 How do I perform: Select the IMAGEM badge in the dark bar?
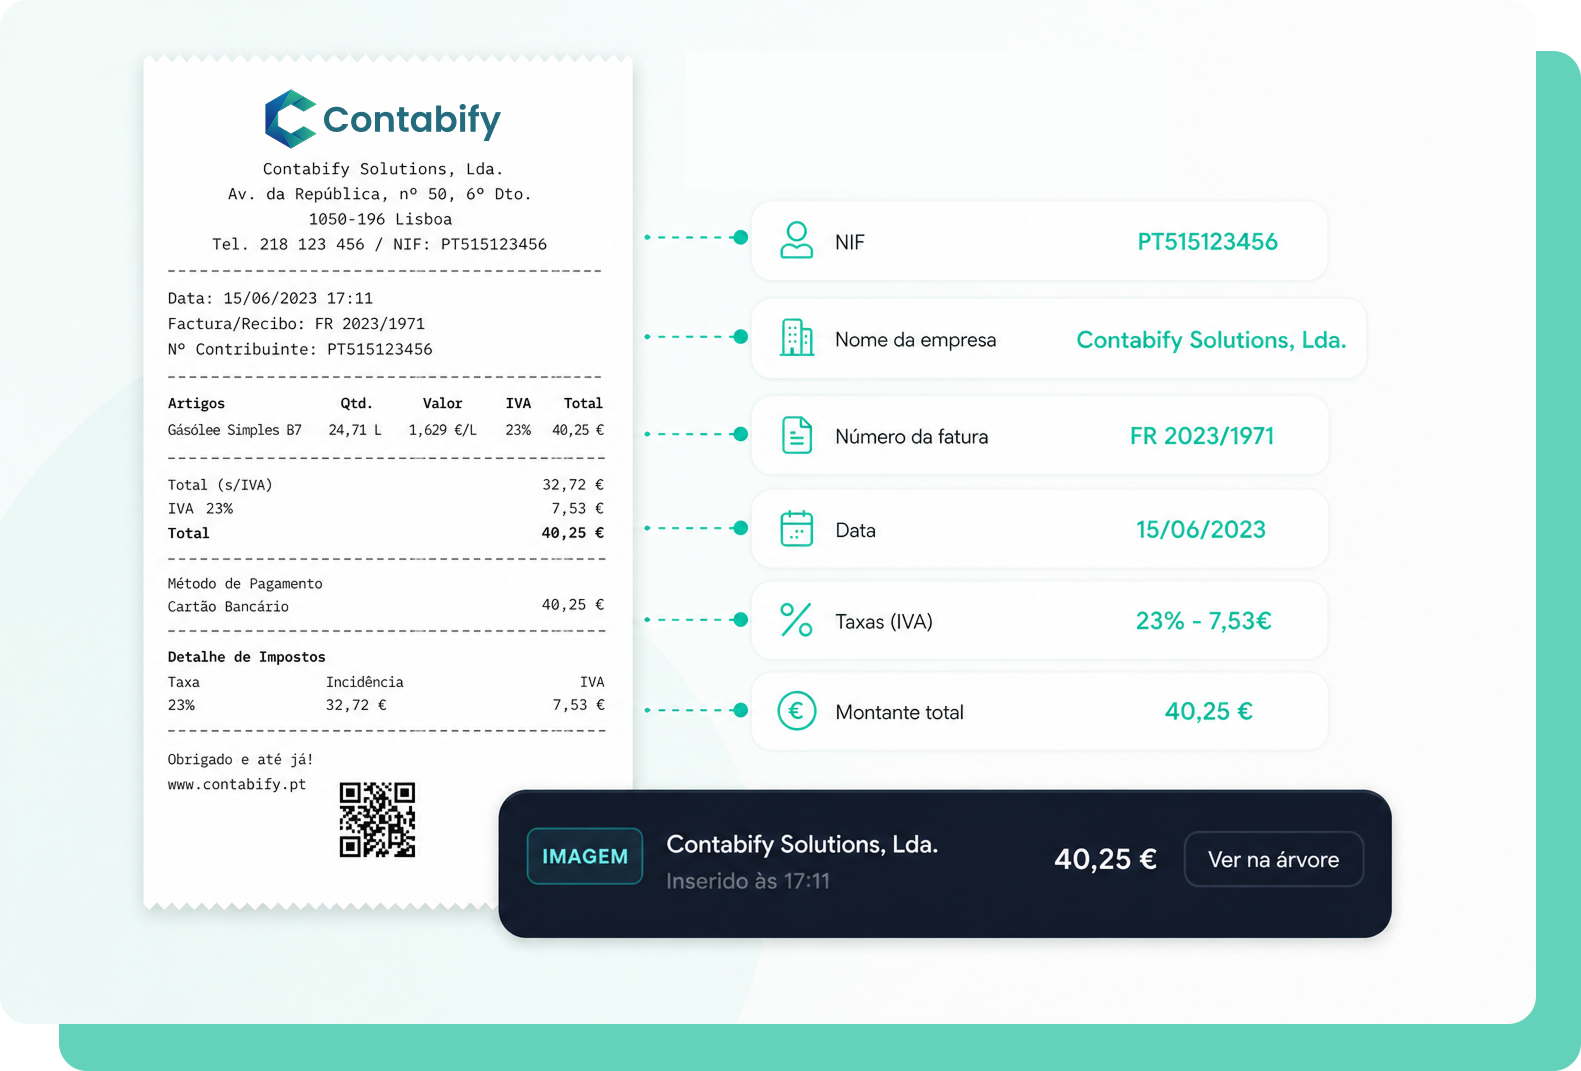(x=585, y=856)
